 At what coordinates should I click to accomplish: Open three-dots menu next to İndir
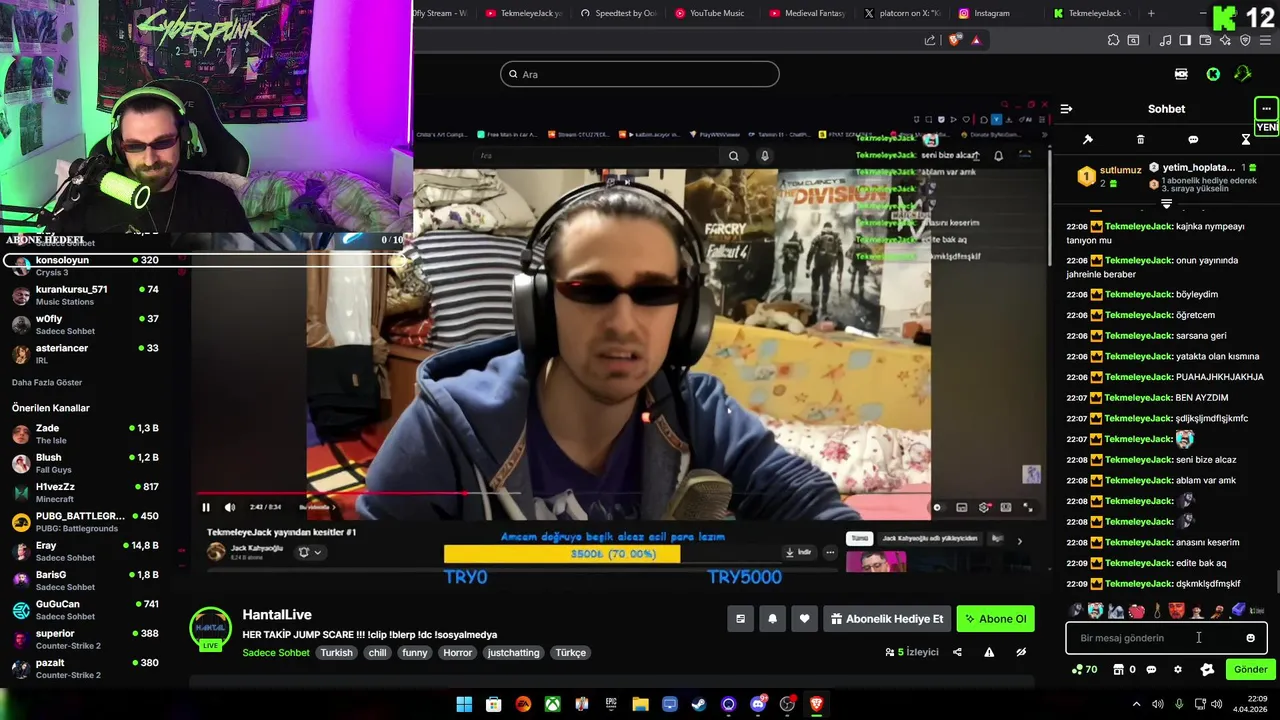coord(829,552)
